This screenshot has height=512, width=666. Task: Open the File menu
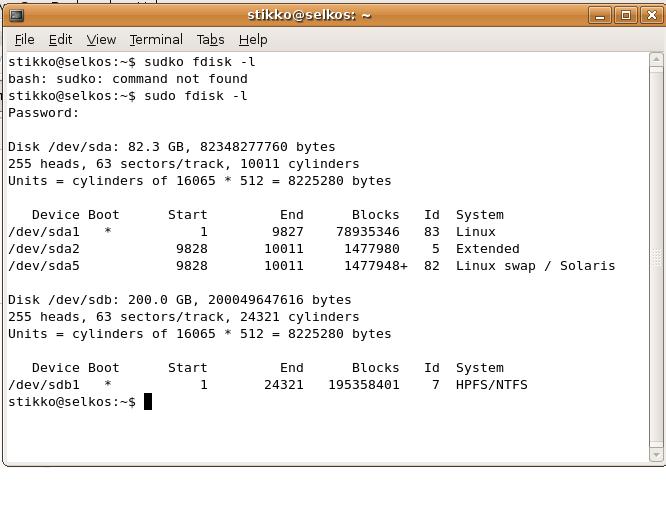click(x=25, y=40)
